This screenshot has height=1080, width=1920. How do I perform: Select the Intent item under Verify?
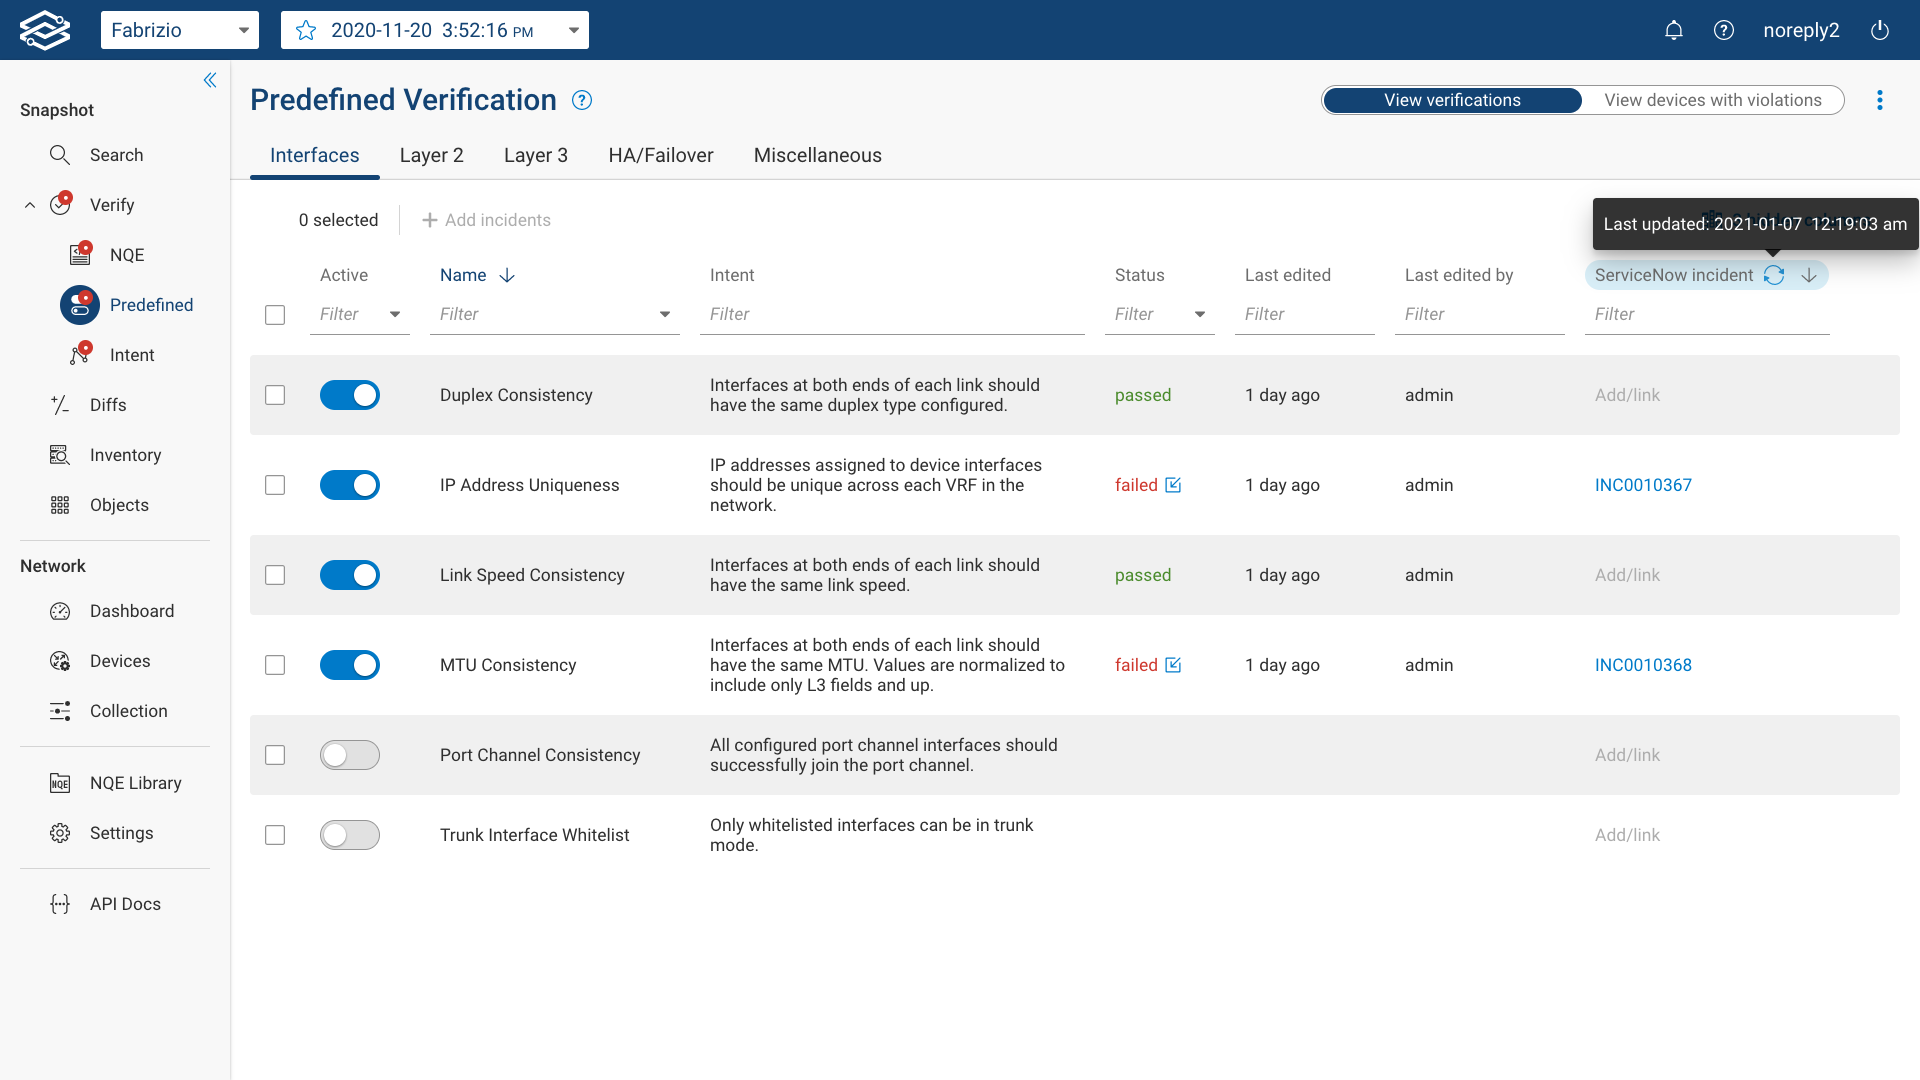click(x=131, y=354)
